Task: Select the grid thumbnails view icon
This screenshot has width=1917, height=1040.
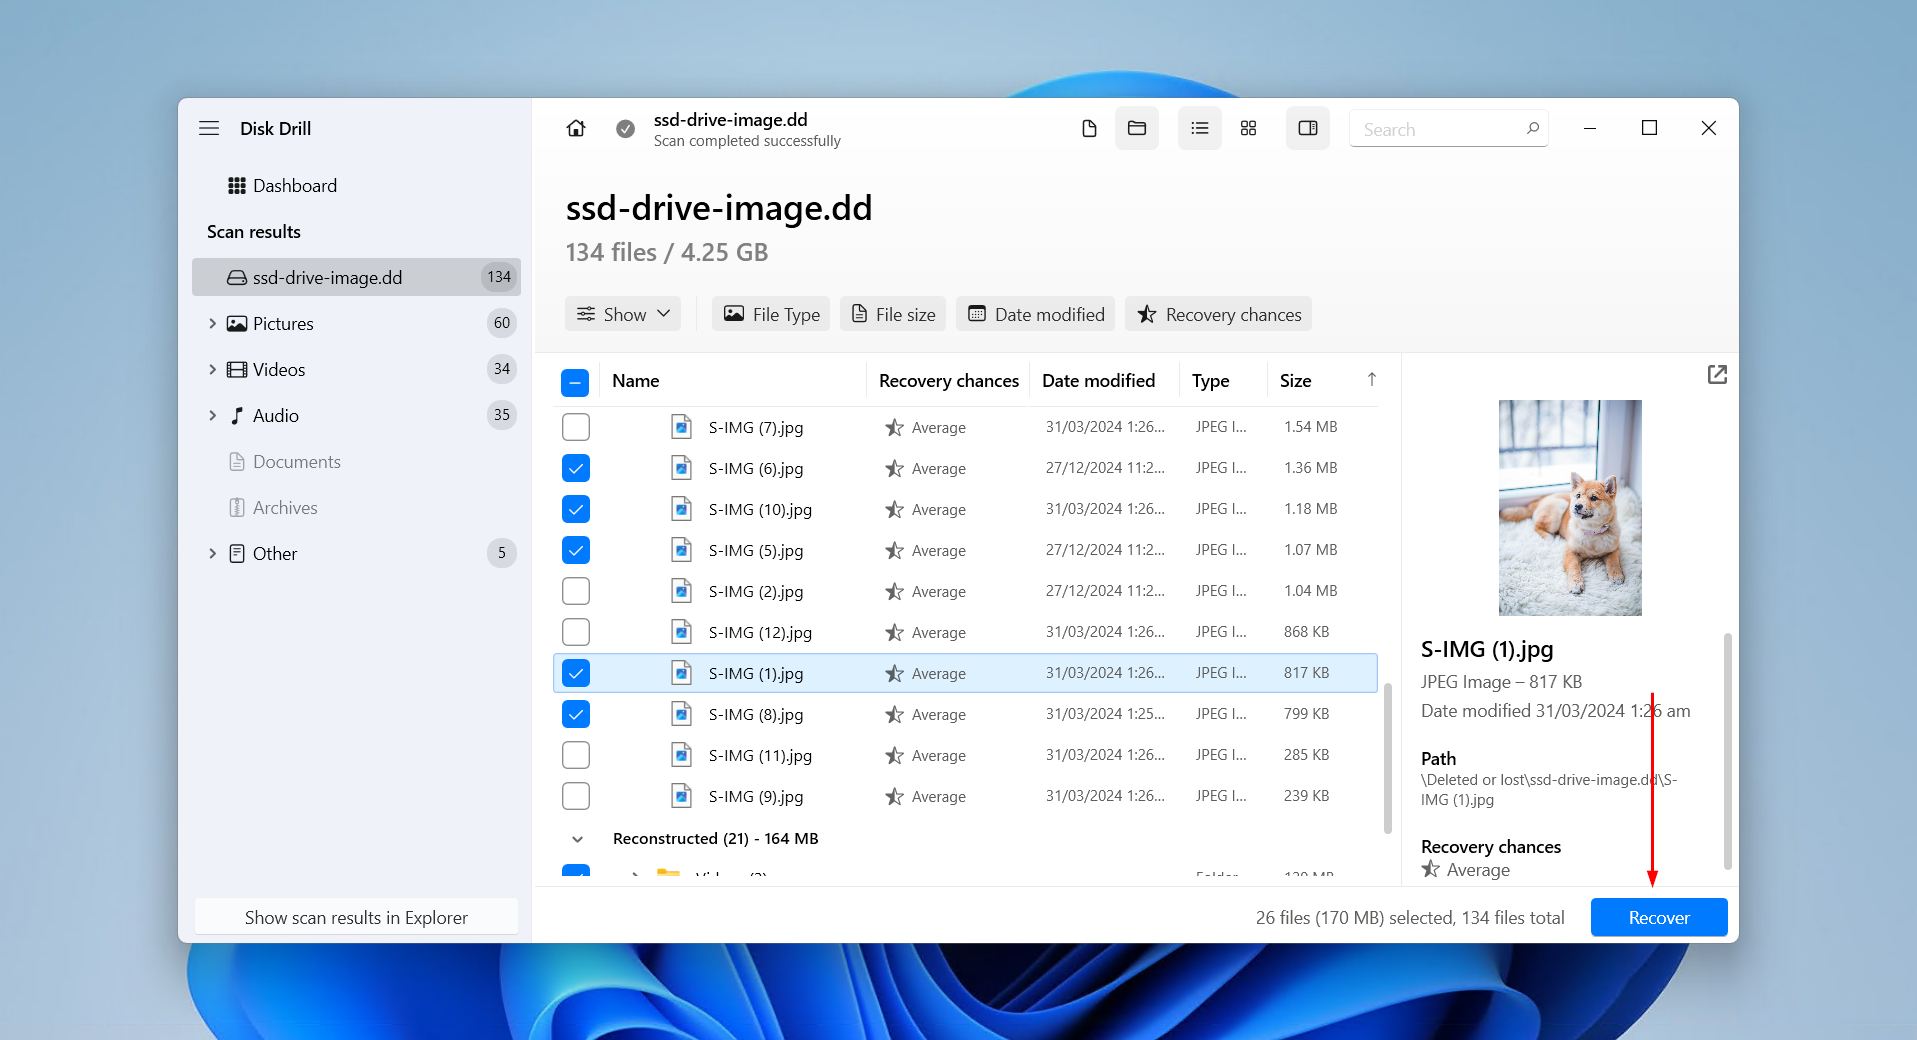Action: [1248, 128]
